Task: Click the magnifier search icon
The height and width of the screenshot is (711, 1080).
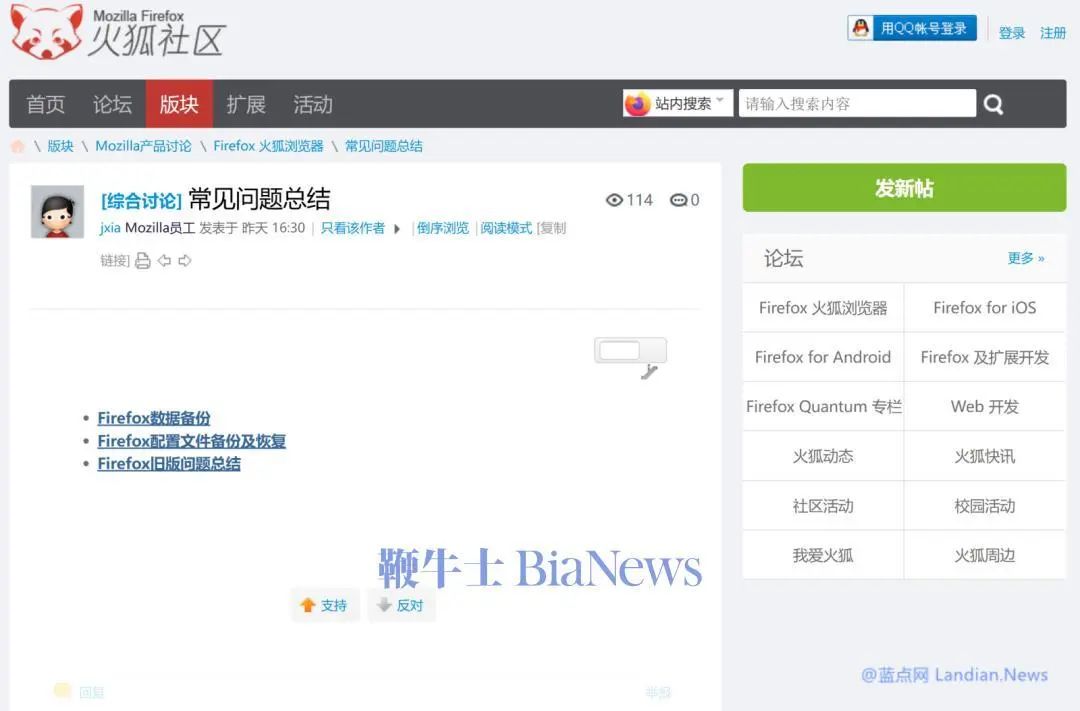Action: (993, 104)
